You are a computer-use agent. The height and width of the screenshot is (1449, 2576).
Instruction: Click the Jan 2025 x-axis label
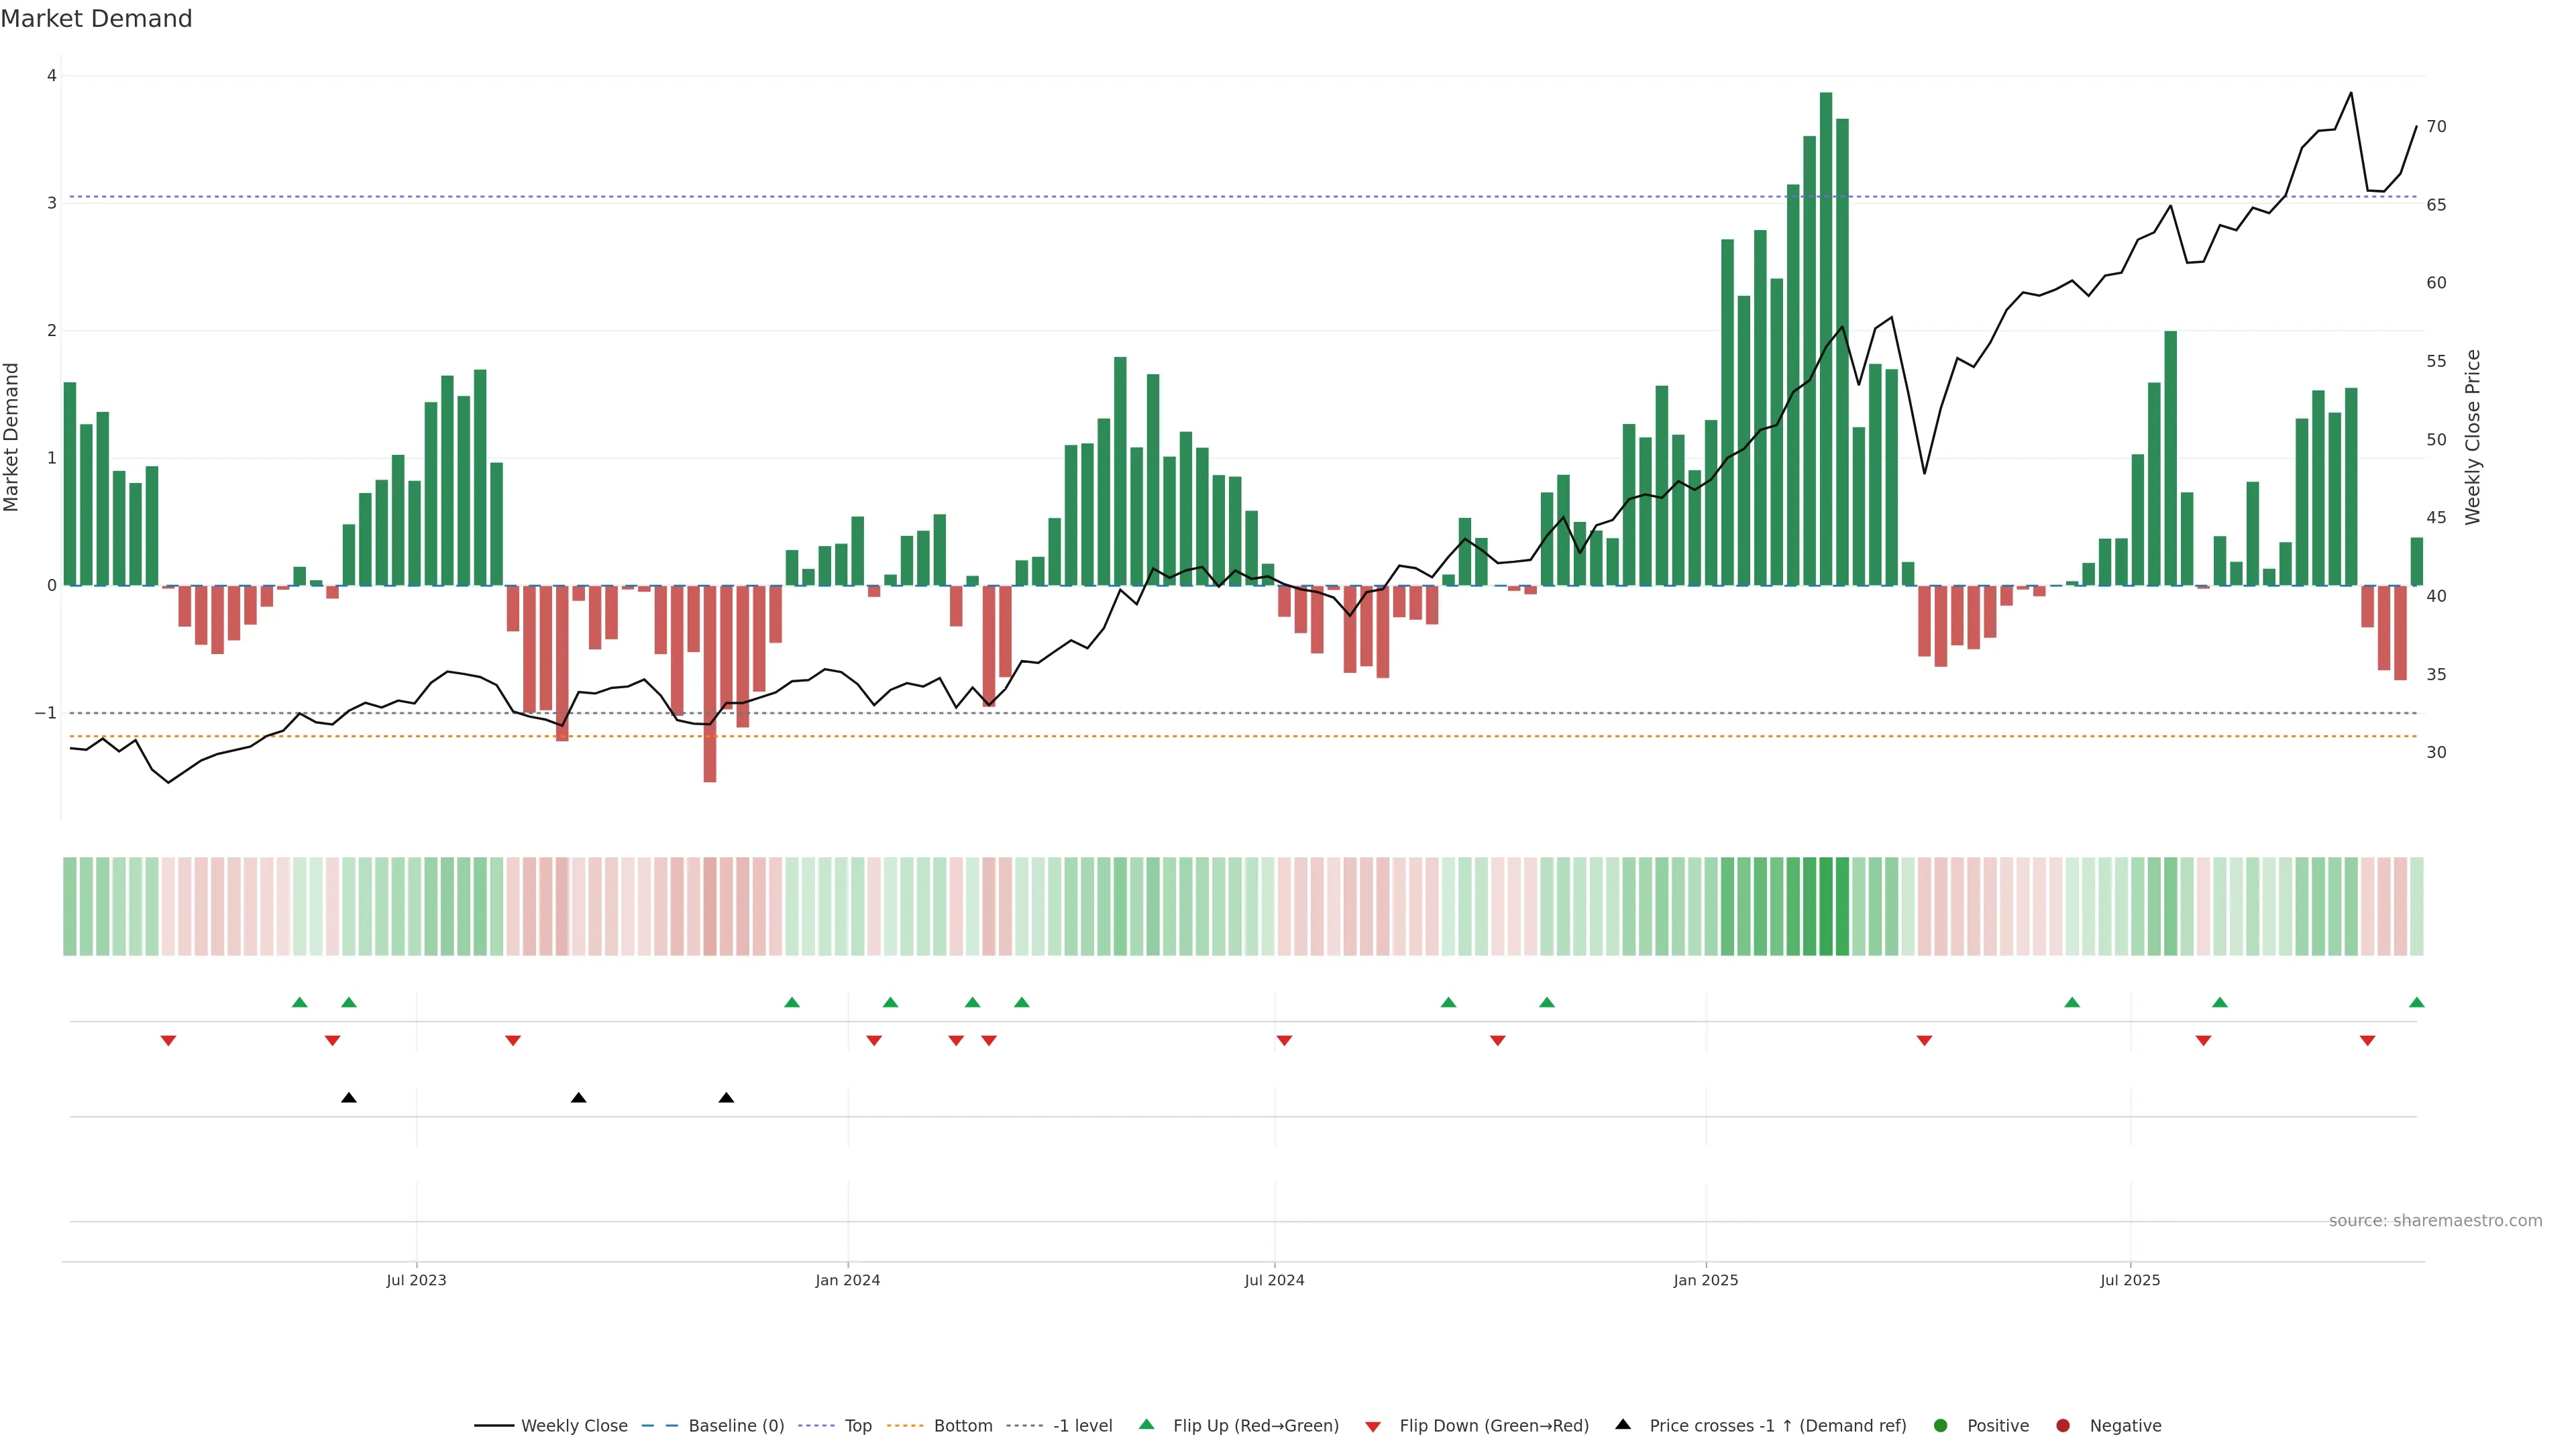coord(1705,1280)
